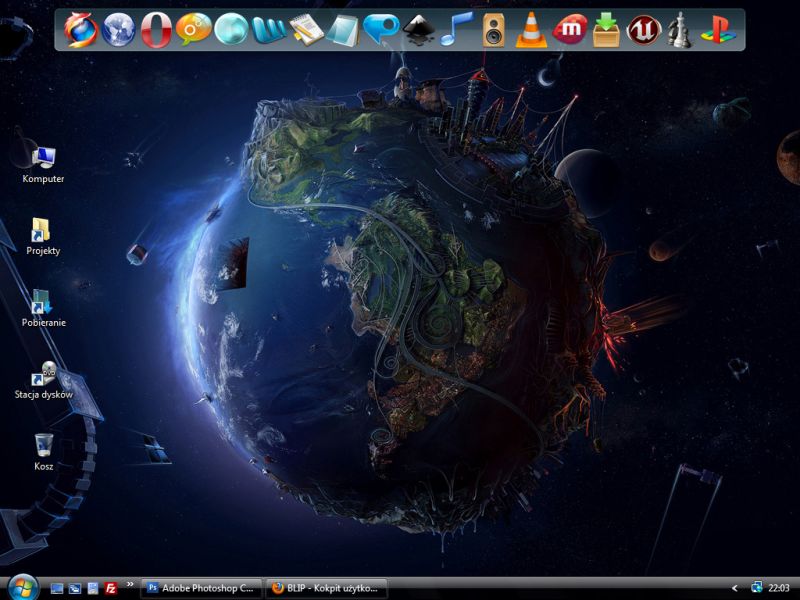The height and width of the screenshot is (600, 800).
Task: Select the Kosz recycle bin
Action: point(43,452)
